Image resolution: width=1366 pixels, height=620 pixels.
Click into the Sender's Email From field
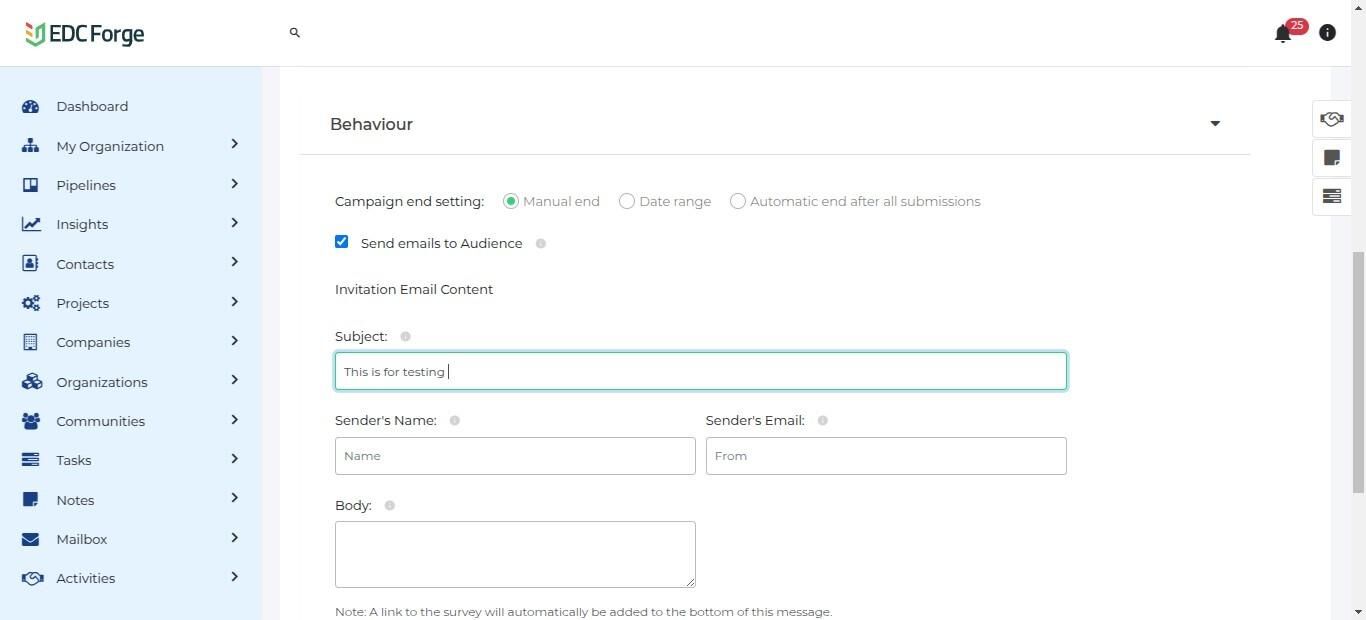pos(886,456)
